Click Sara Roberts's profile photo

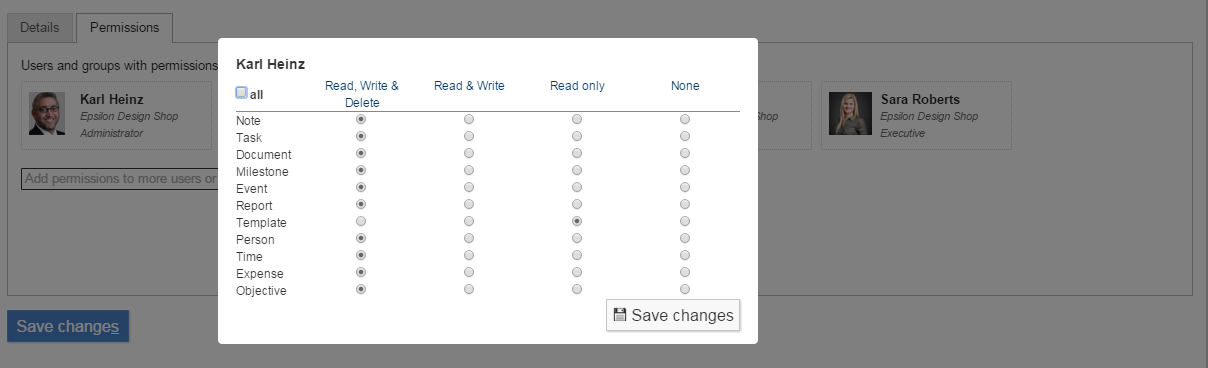pyautogui.click(x=850, y=114)
